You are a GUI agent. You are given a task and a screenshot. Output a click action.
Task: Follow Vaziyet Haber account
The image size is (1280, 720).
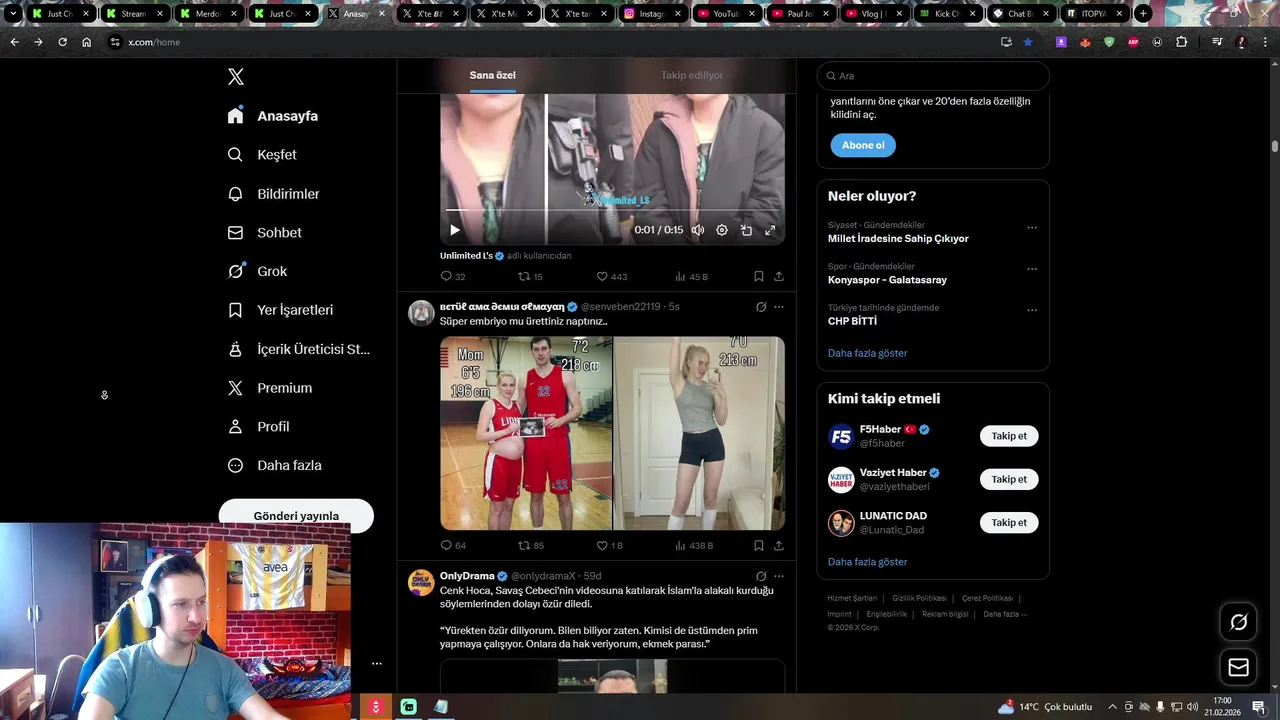[1009, 479]
